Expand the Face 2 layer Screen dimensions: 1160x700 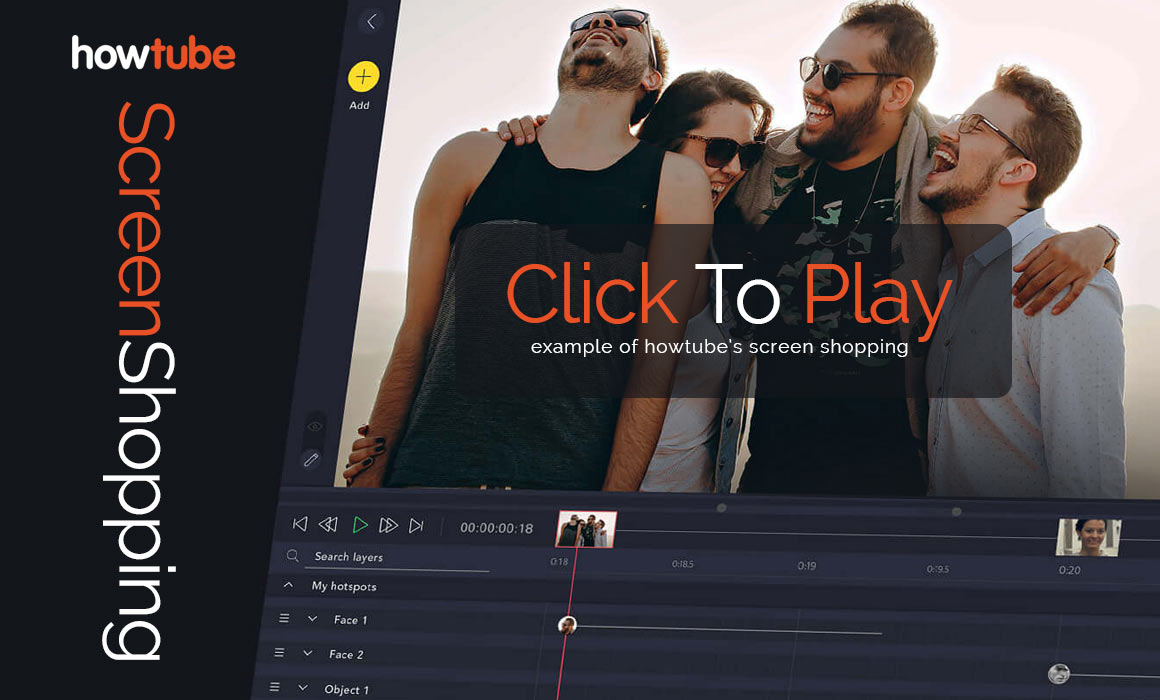click(x=307, y=654)
